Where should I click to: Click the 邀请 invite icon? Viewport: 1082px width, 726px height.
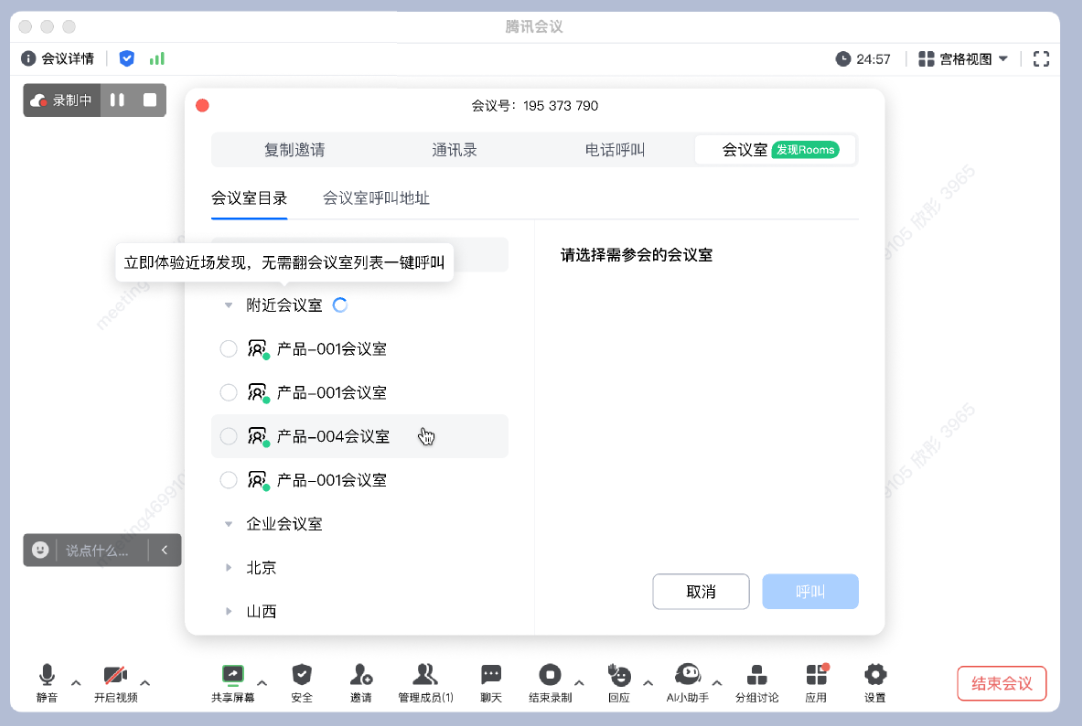(x=361, y=683)
